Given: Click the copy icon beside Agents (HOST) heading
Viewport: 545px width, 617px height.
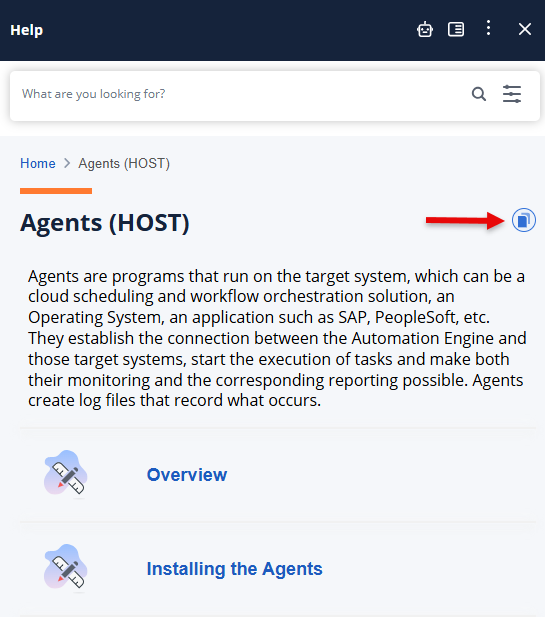Looking at the screenshot, I should (x=524, y=220).
